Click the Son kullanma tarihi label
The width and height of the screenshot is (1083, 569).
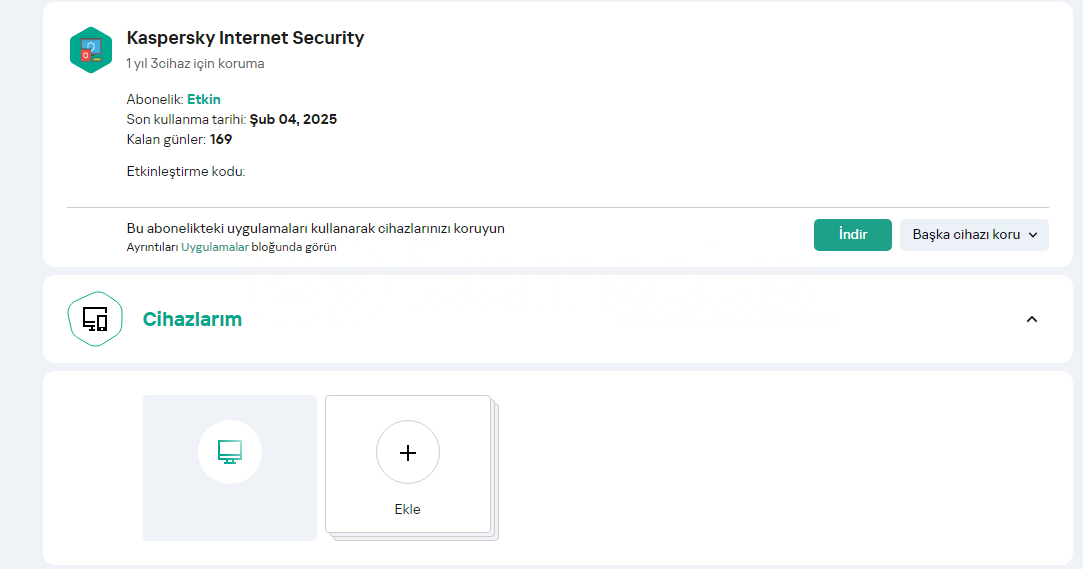[x=186, y=119]
